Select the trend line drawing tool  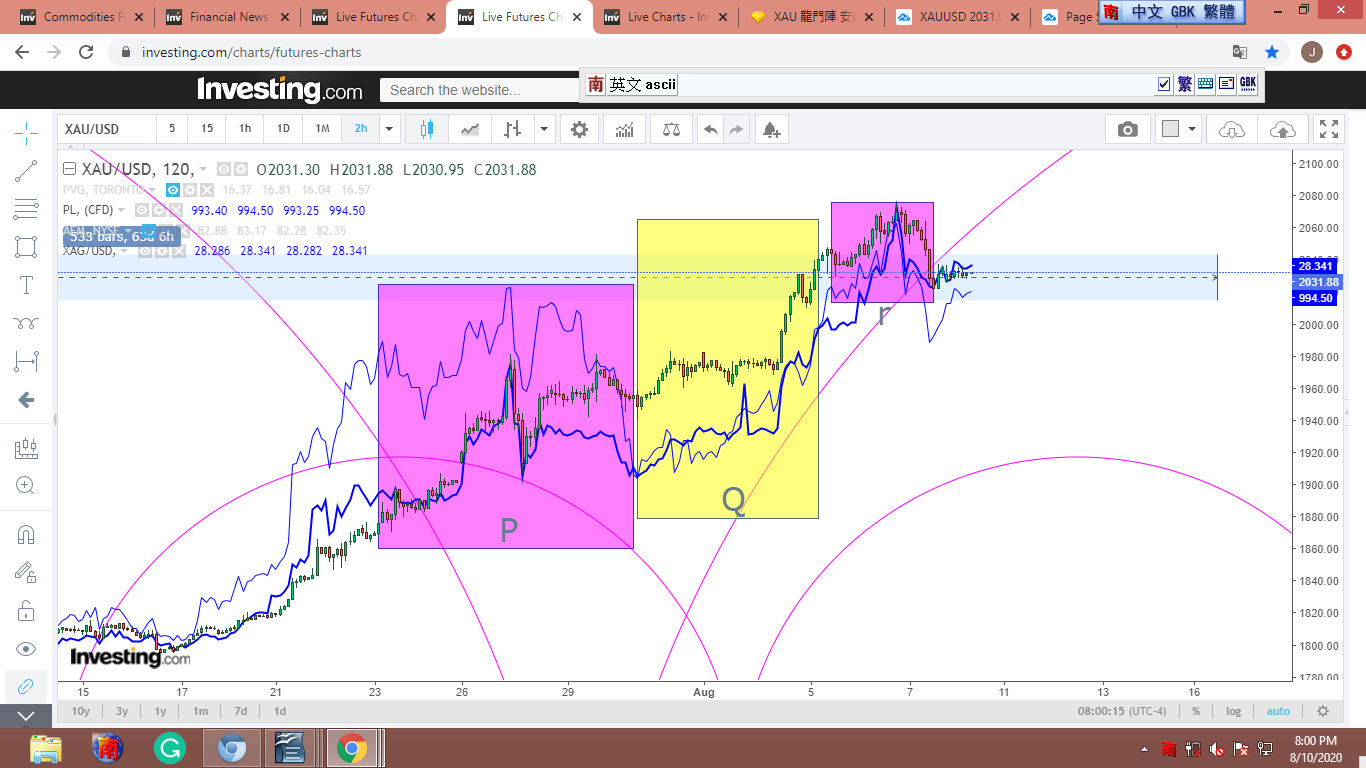pos(27,172)
